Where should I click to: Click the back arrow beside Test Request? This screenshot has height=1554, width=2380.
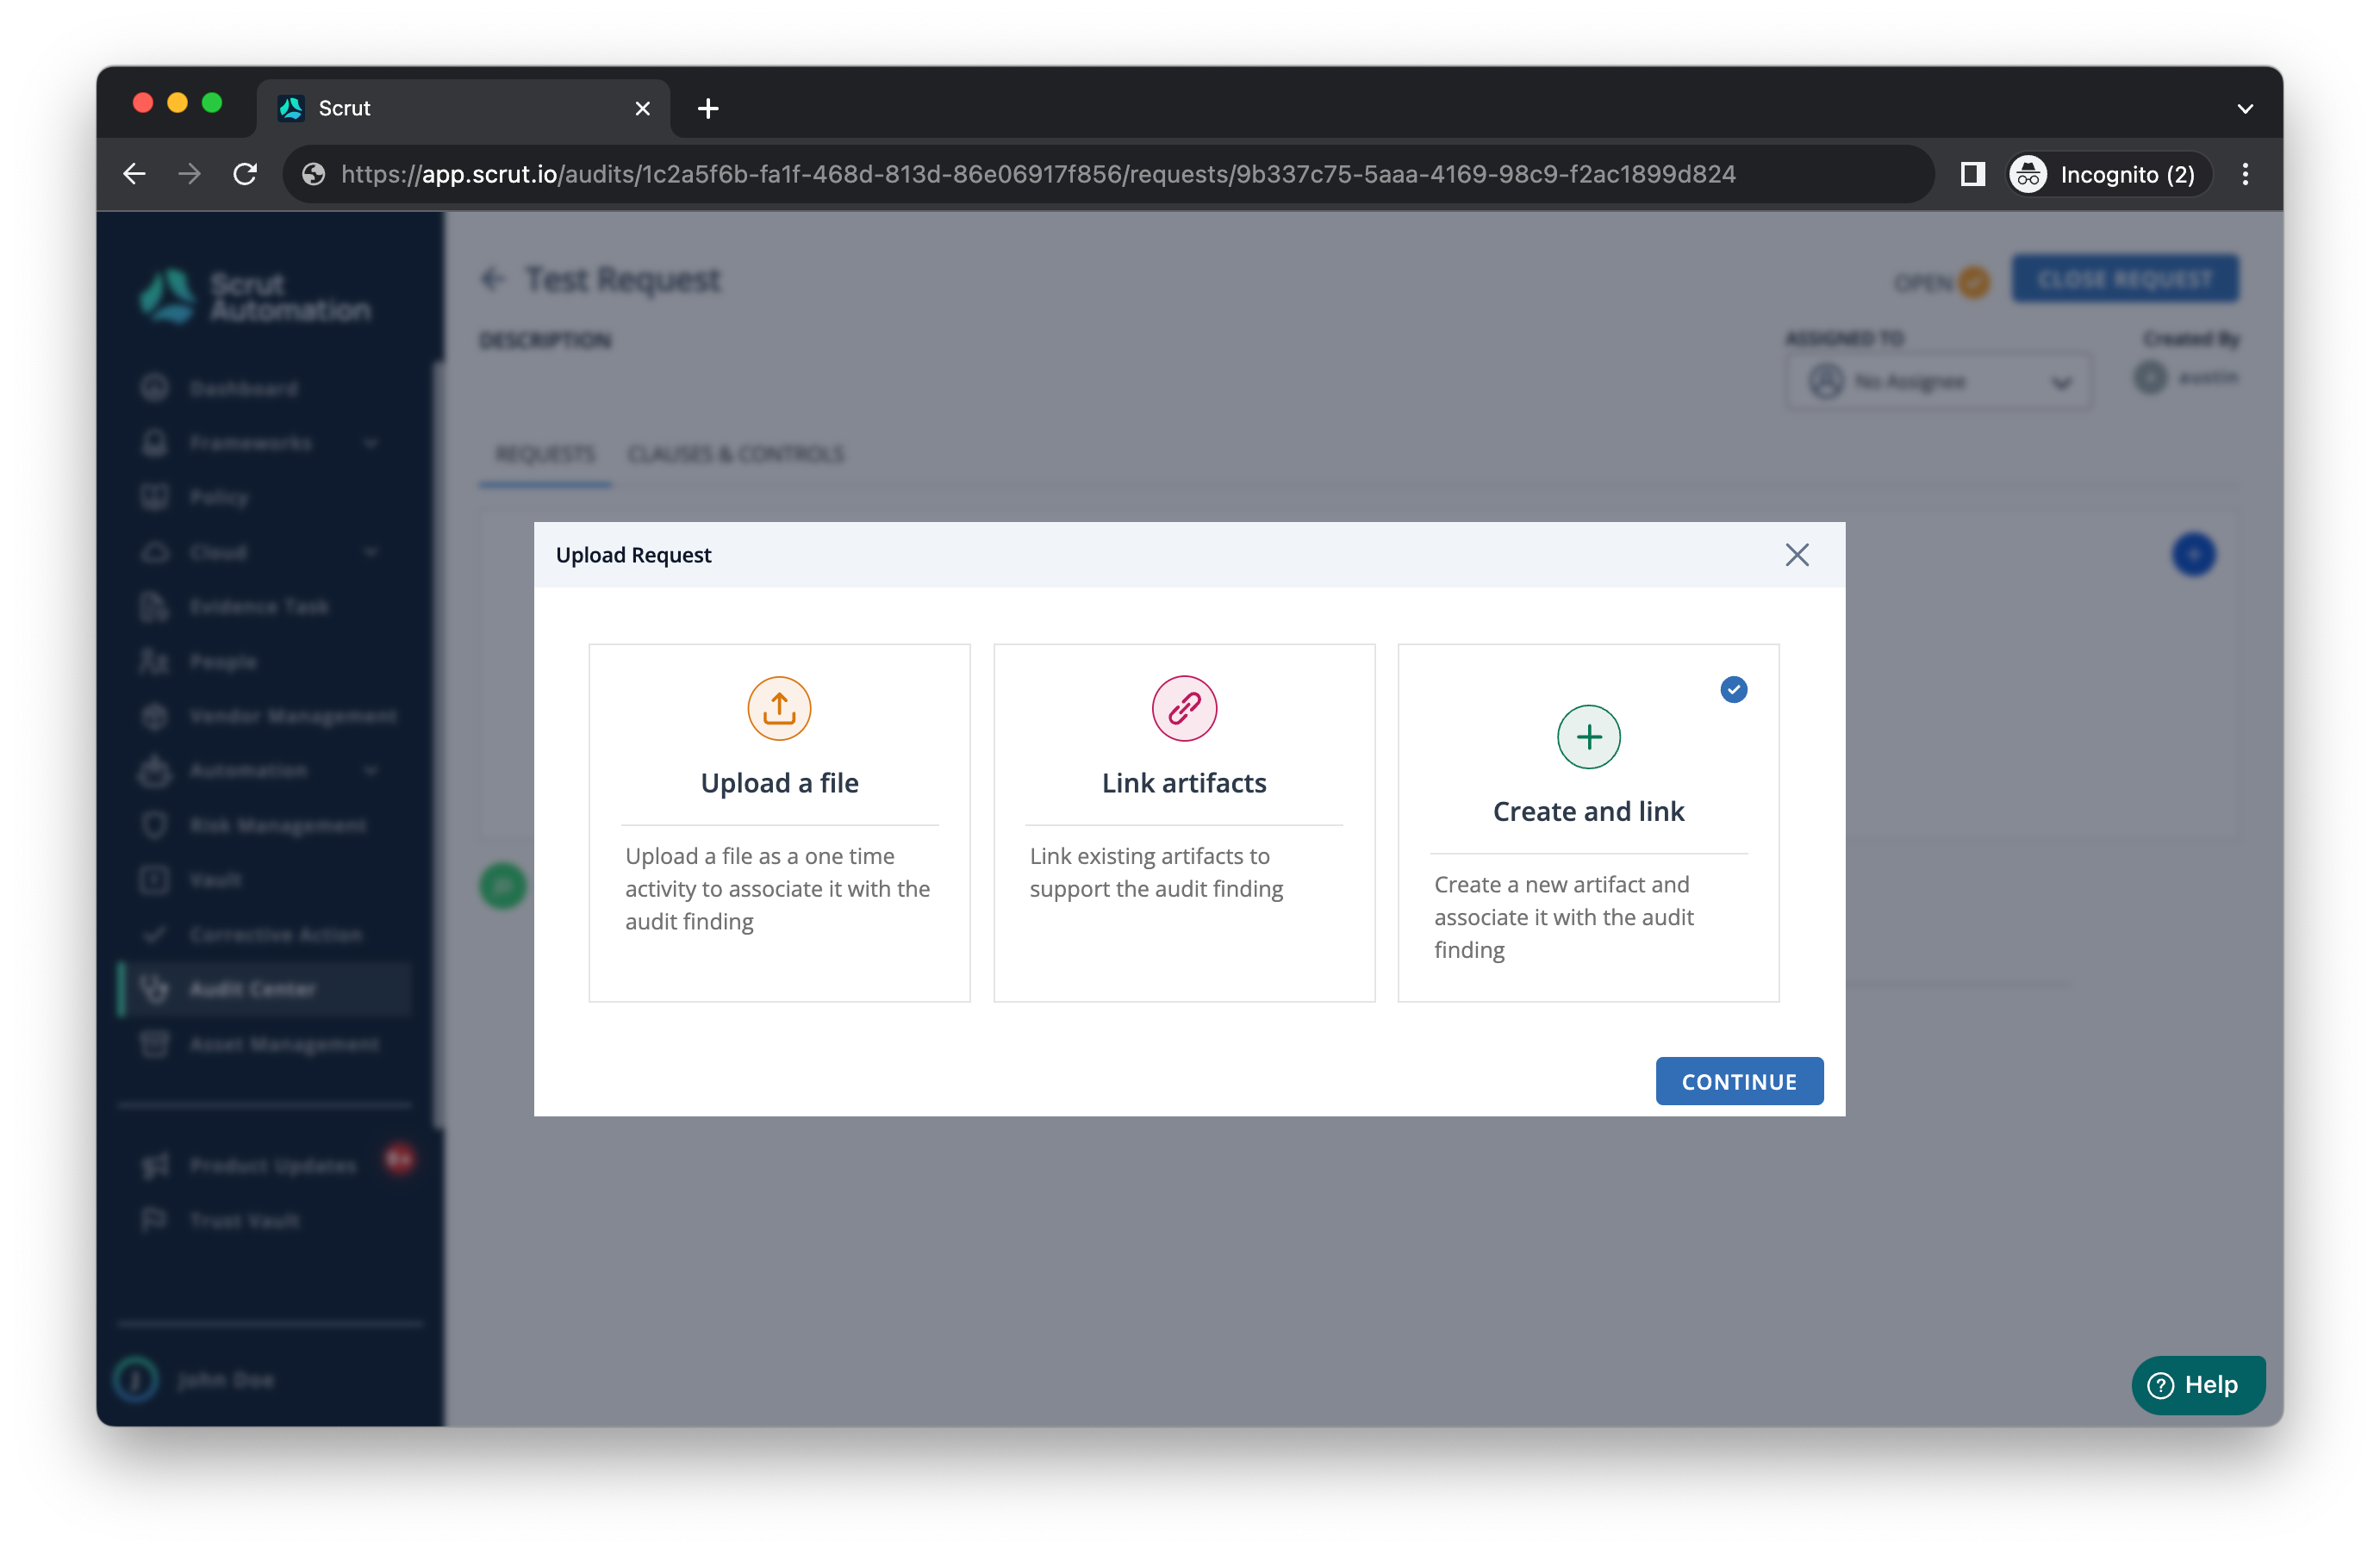(493, 279)
